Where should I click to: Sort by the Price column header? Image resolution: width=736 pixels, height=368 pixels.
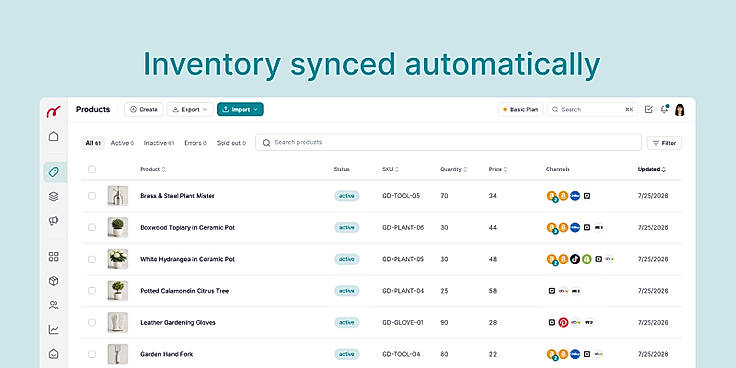click(x=498, y=169)
